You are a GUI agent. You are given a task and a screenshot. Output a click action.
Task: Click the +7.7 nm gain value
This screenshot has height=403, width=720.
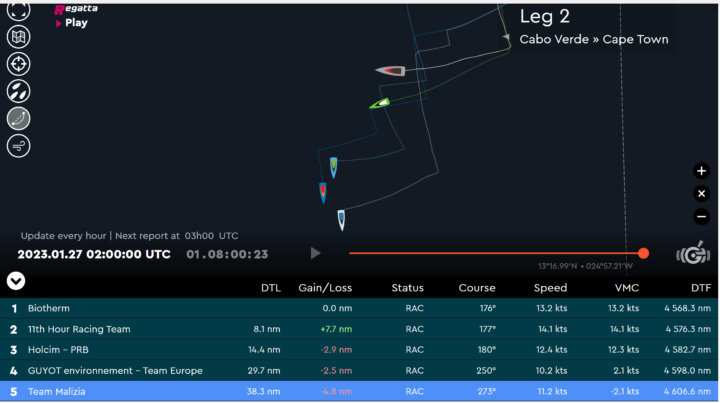337,329
